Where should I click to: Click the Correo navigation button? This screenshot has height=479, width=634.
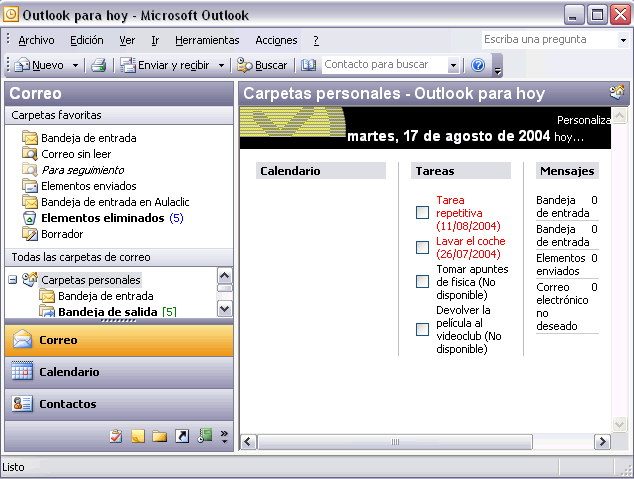[x=119, y=340]
